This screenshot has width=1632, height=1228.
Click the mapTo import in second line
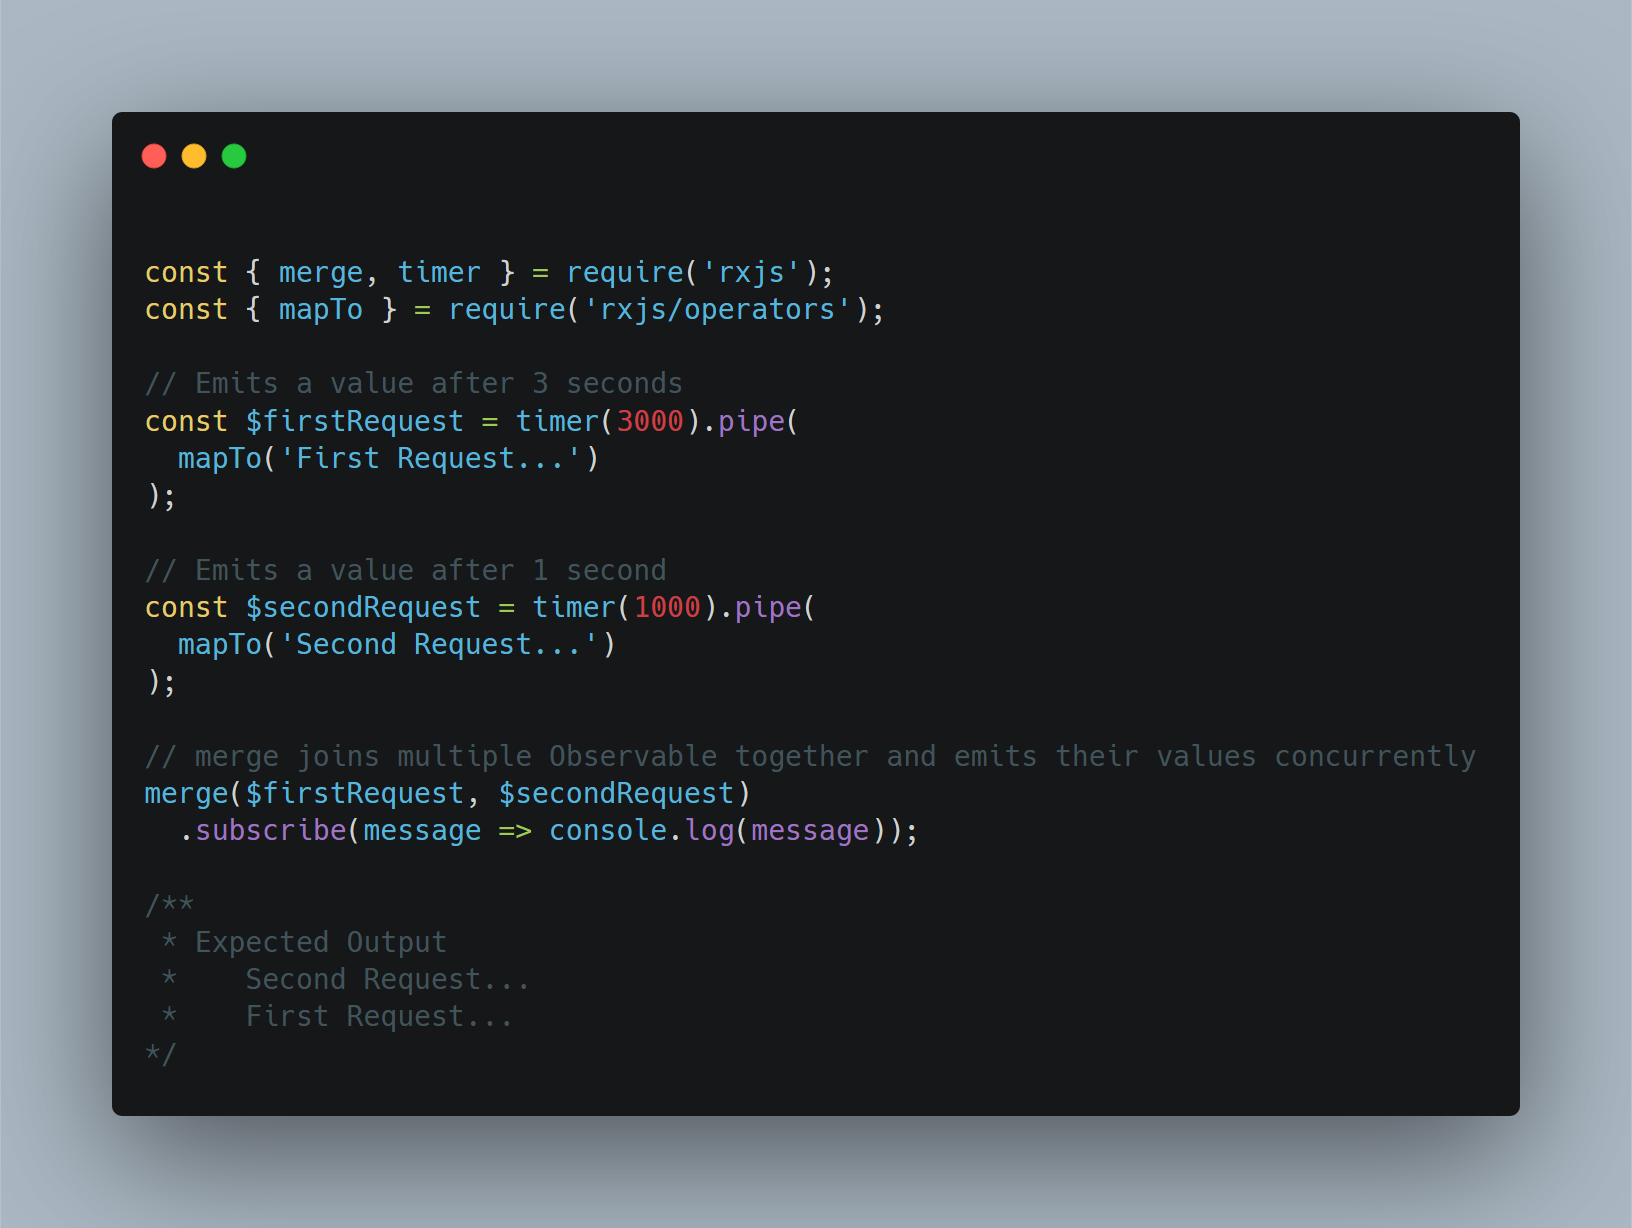pos(320,309)
